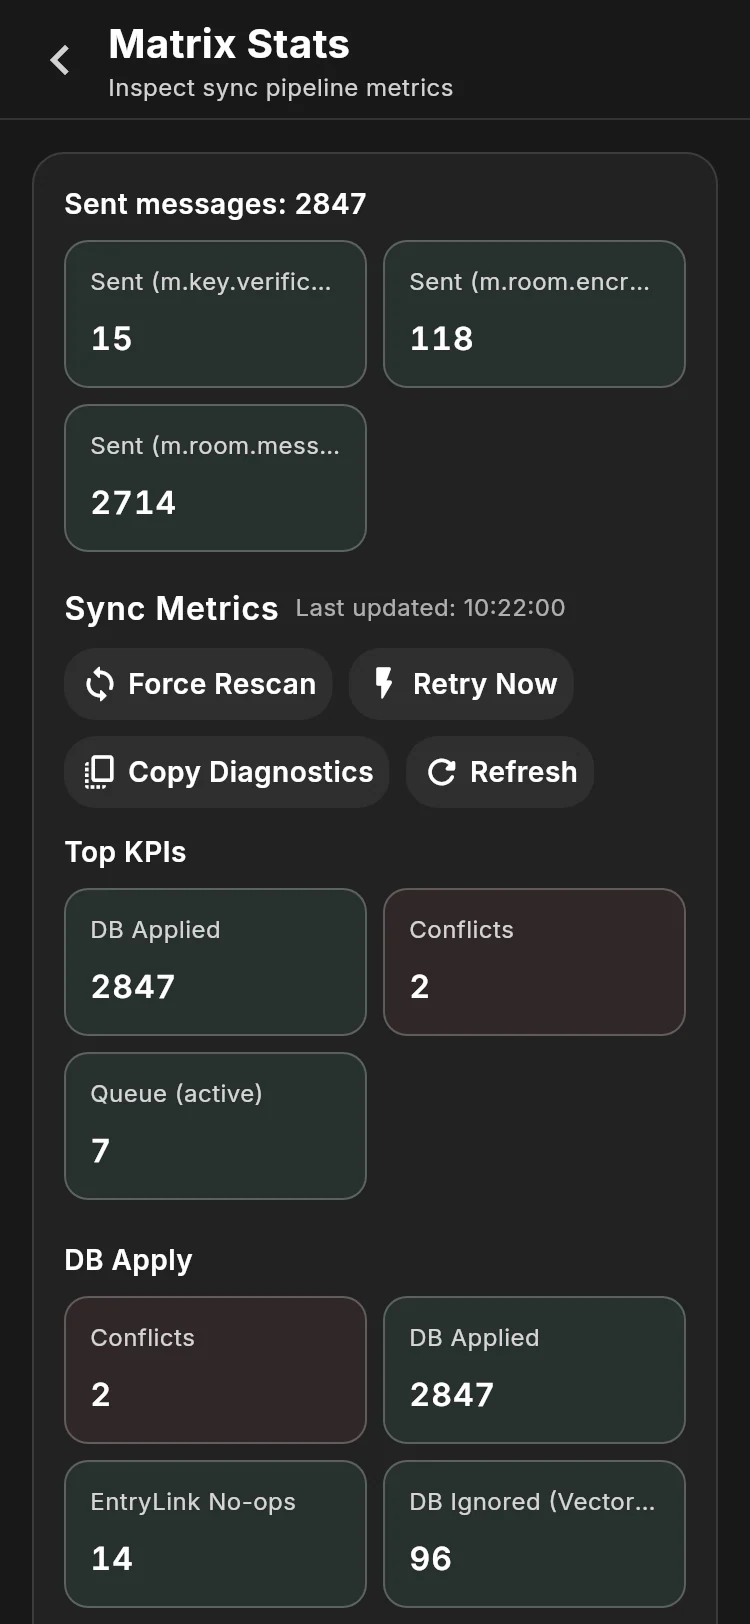Tap the Retry Now lightning bolt icon

point(384,684)
